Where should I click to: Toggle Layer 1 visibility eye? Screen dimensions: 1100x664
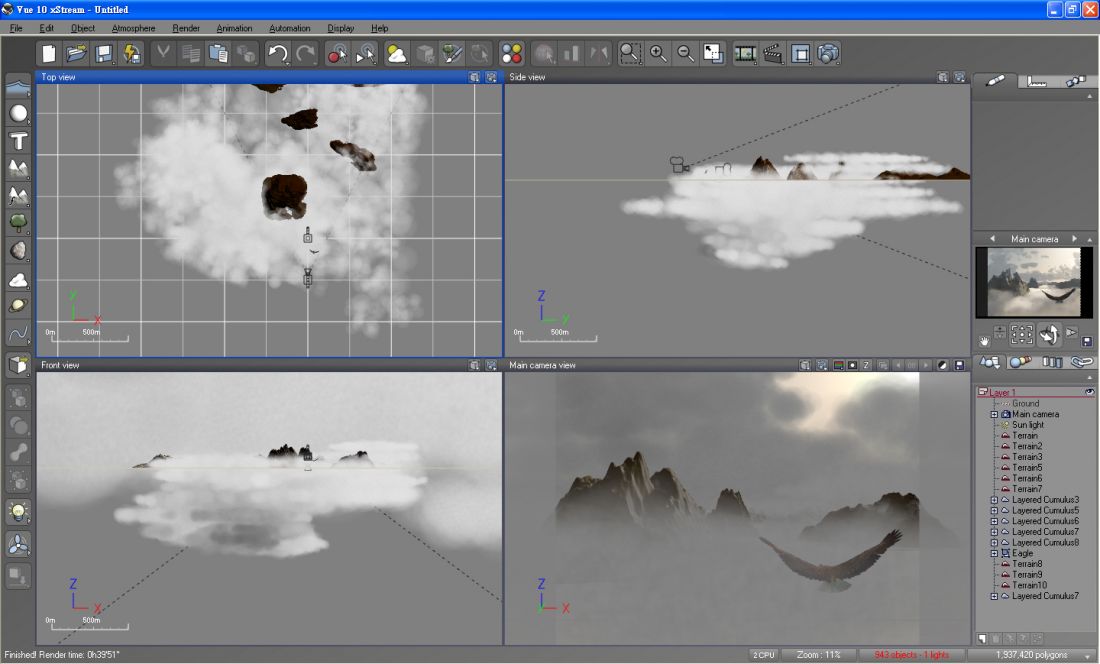tap(1089, 392)
